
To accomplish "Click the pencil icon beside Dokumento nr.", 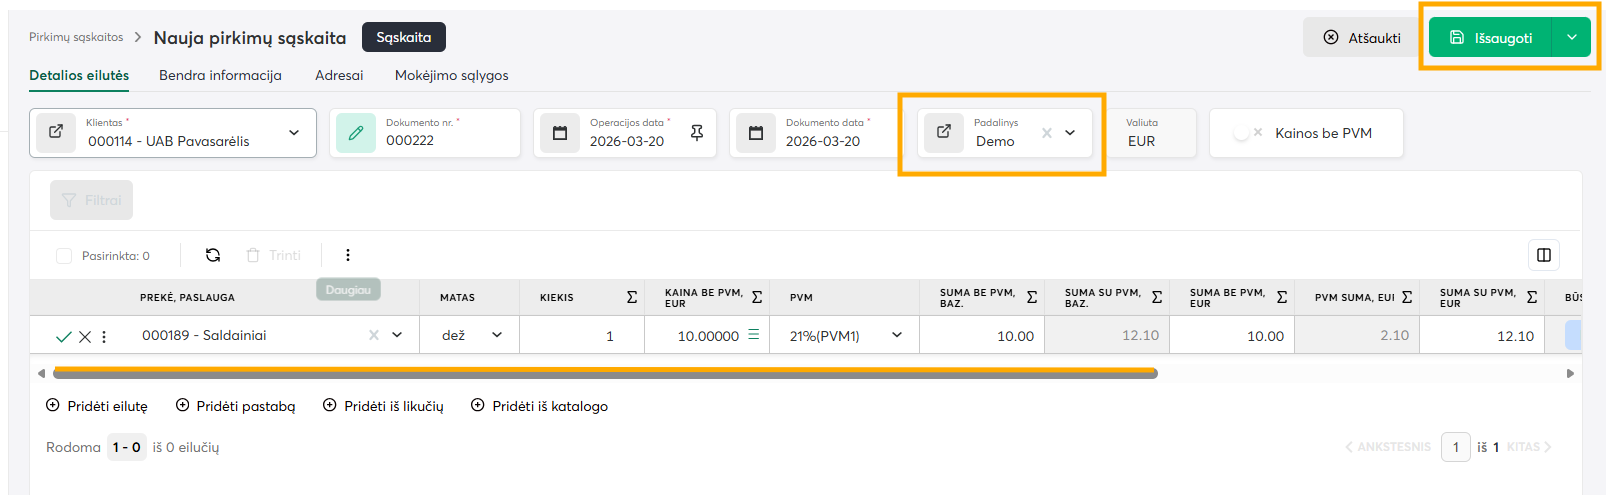I will coord(355,133).
